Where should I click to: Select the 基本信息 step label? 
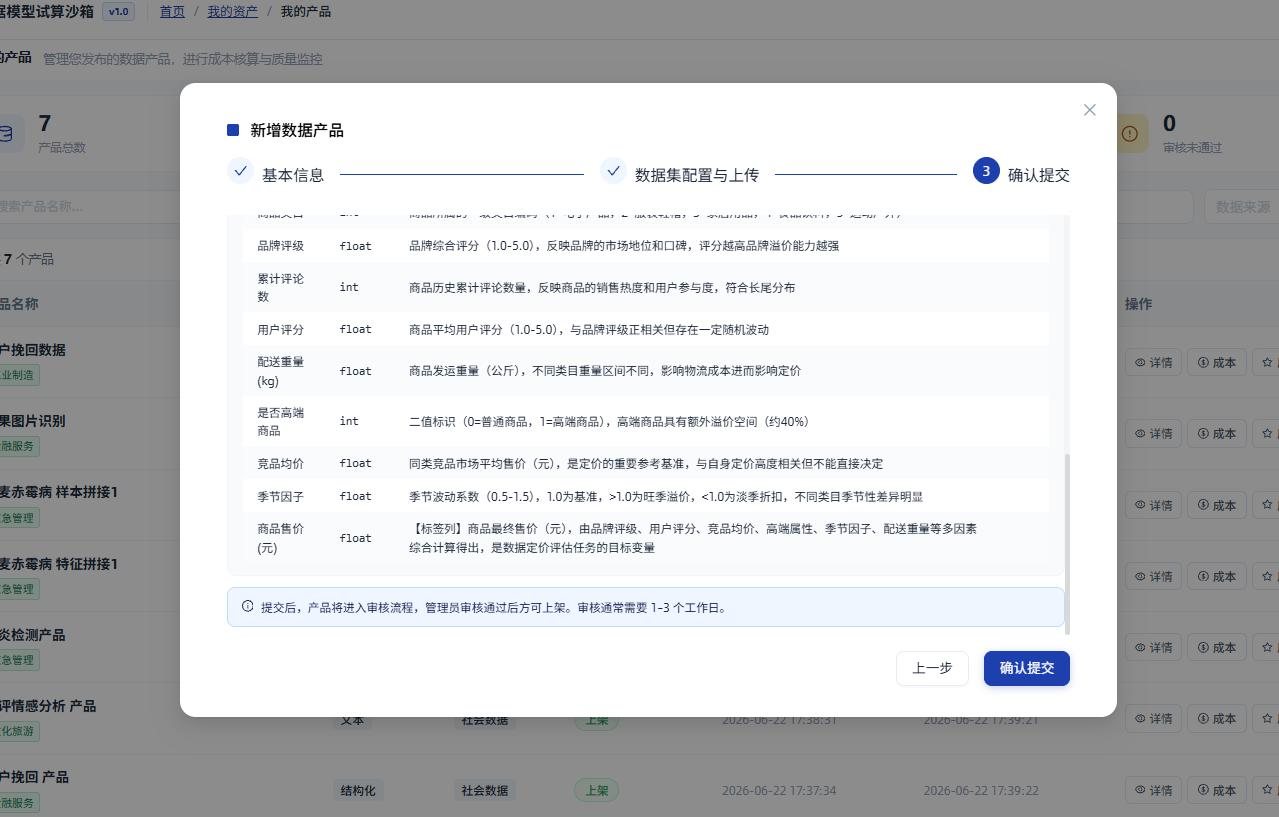(x=293, y=175)
